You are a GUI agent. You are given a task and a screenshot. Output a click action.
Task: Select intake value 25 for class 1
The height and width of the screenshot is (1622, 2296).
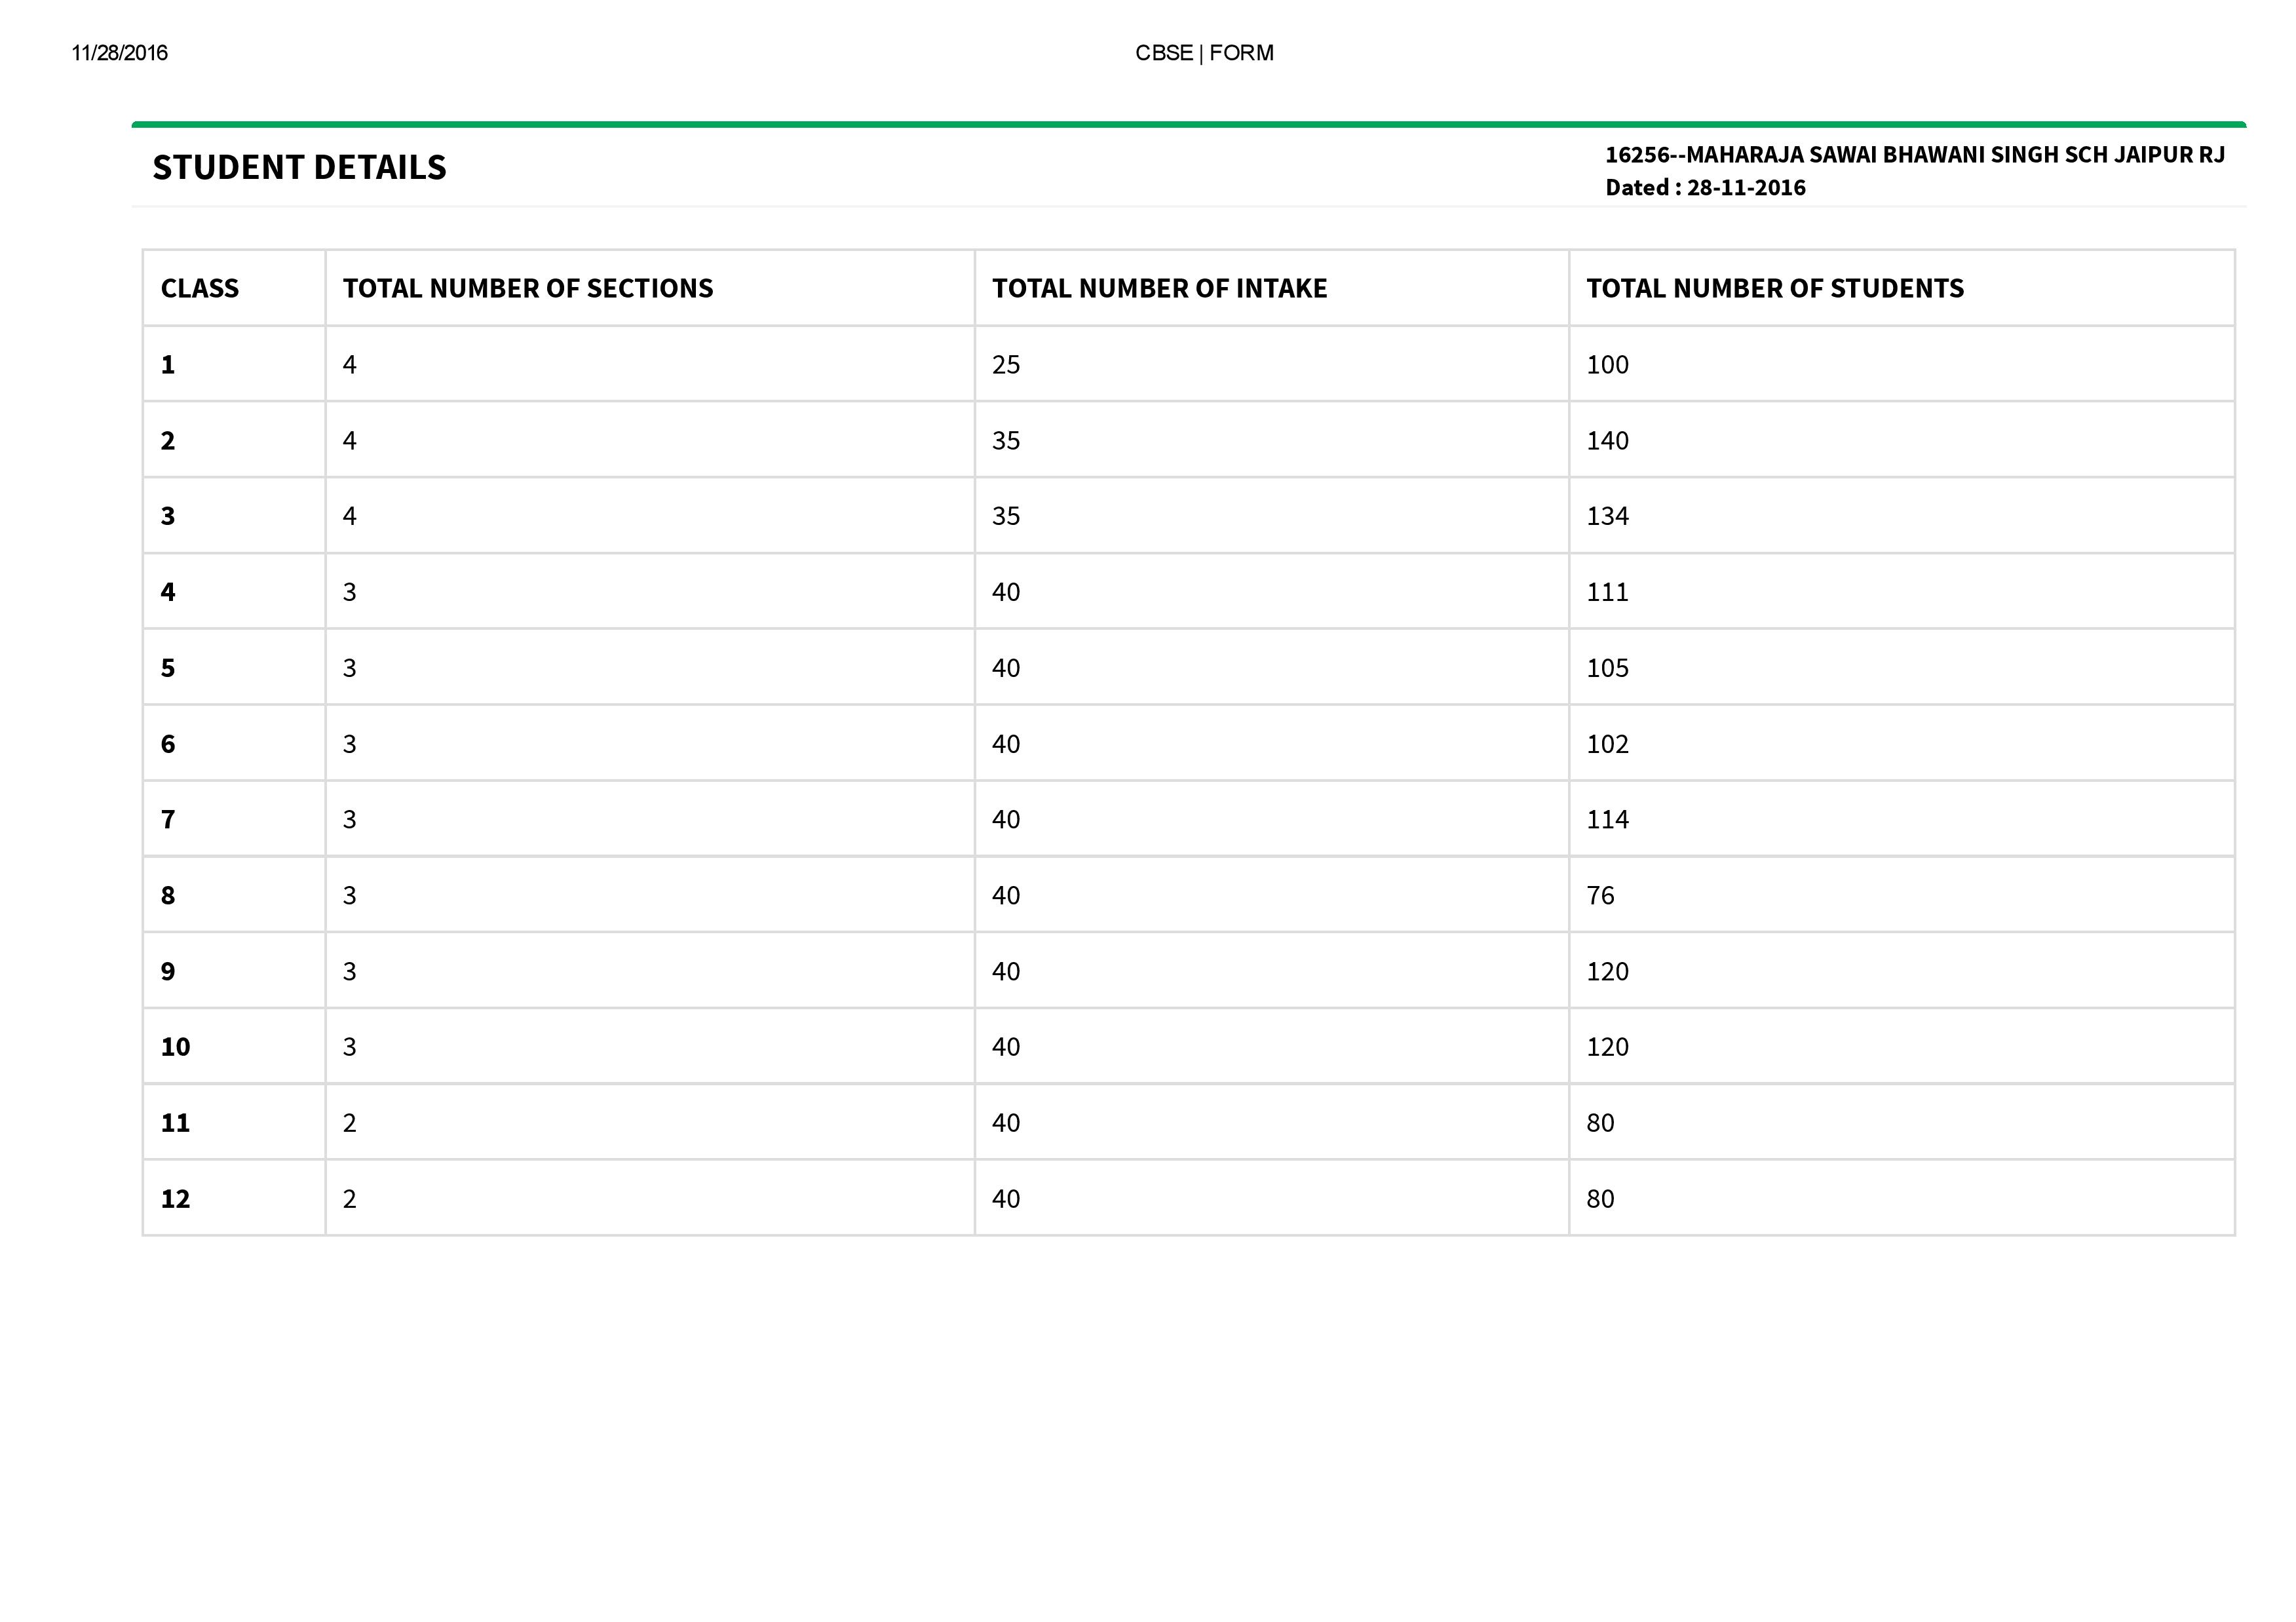pos(1006,365)
